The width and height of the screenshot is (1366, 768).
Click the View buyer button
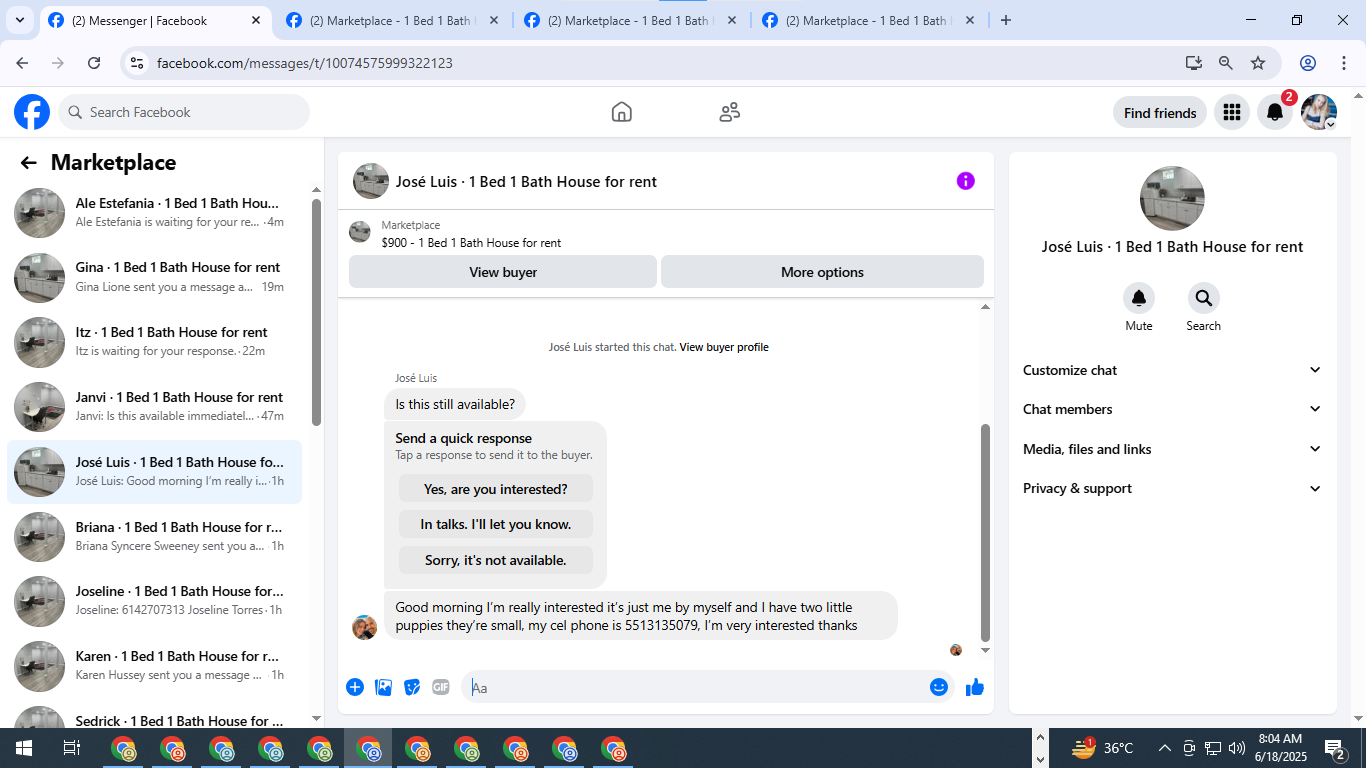(x=503, y=272)
